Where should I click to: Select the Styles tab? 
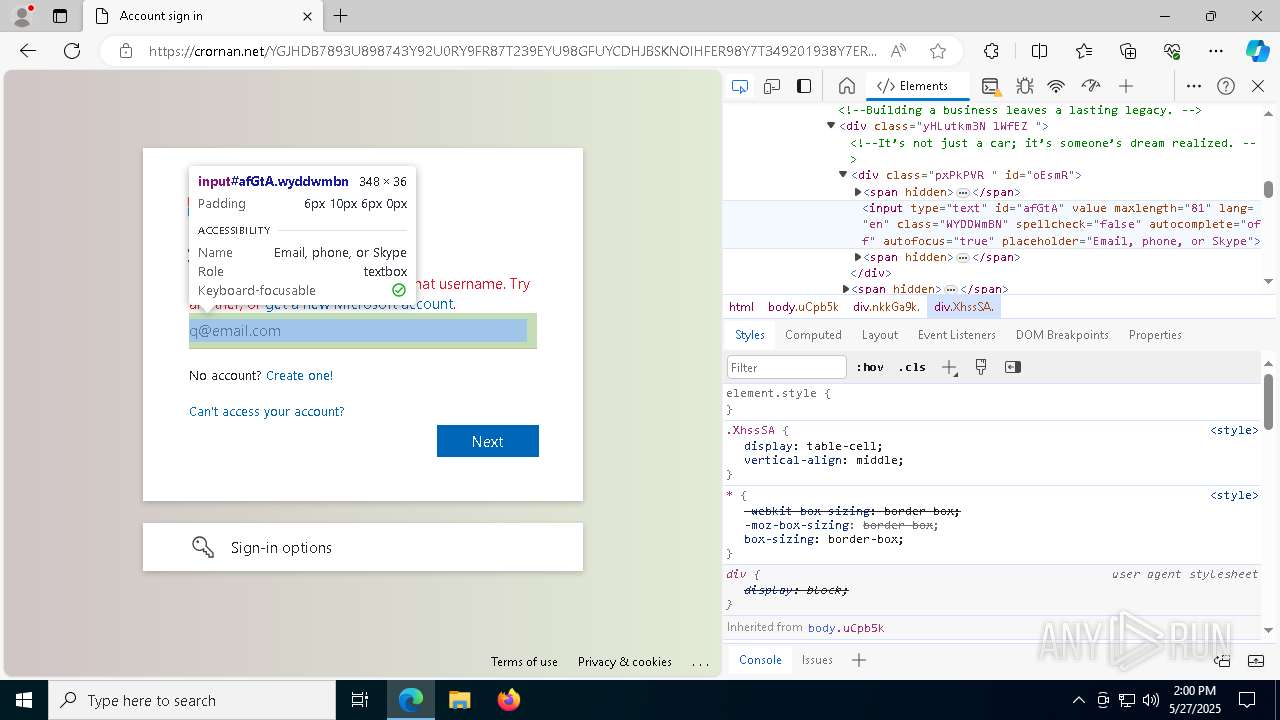[750, 335]
